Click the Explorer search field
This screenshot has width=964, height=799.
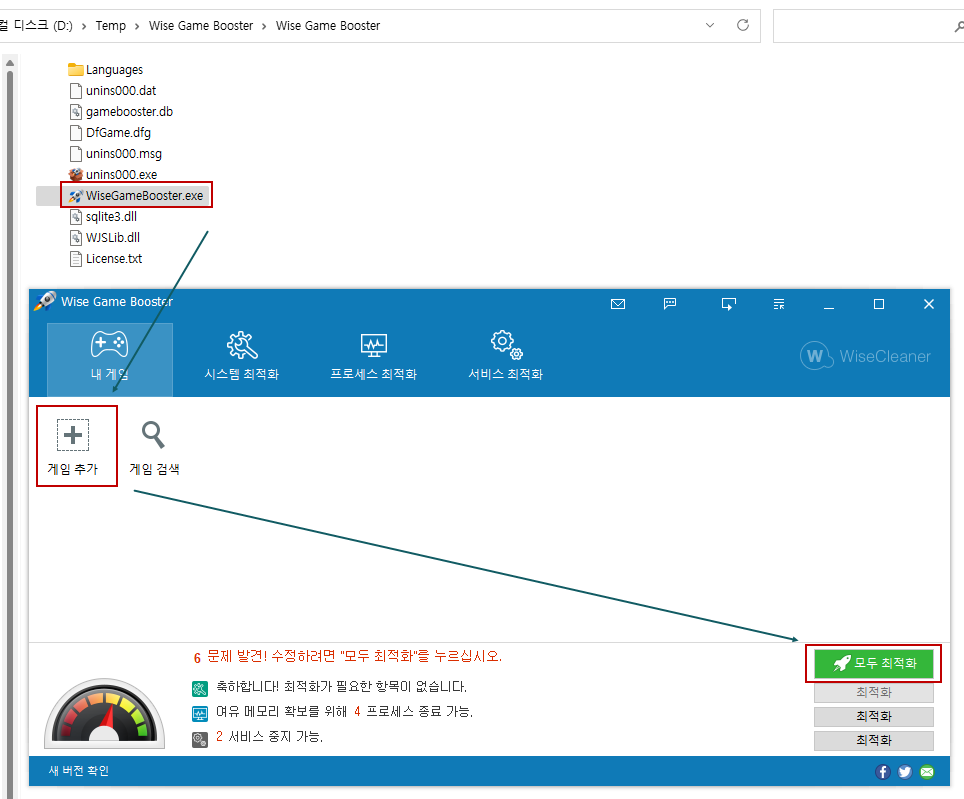coord(867,26)
